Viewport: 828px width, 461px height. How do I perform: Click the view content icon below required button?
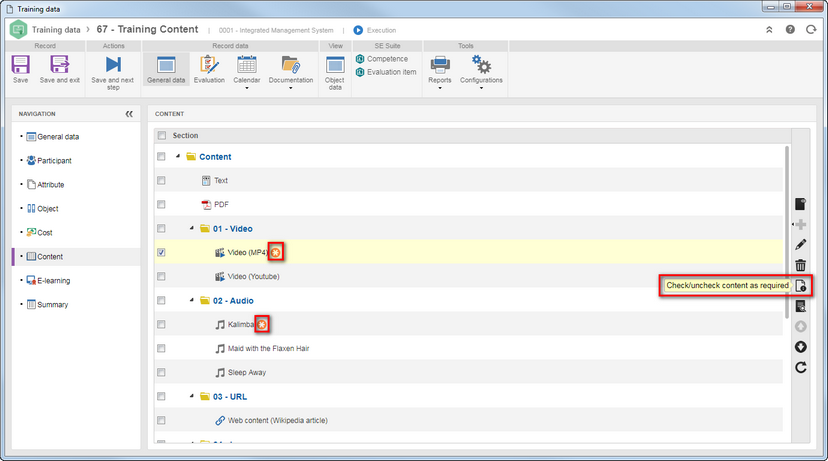point(801,306)
